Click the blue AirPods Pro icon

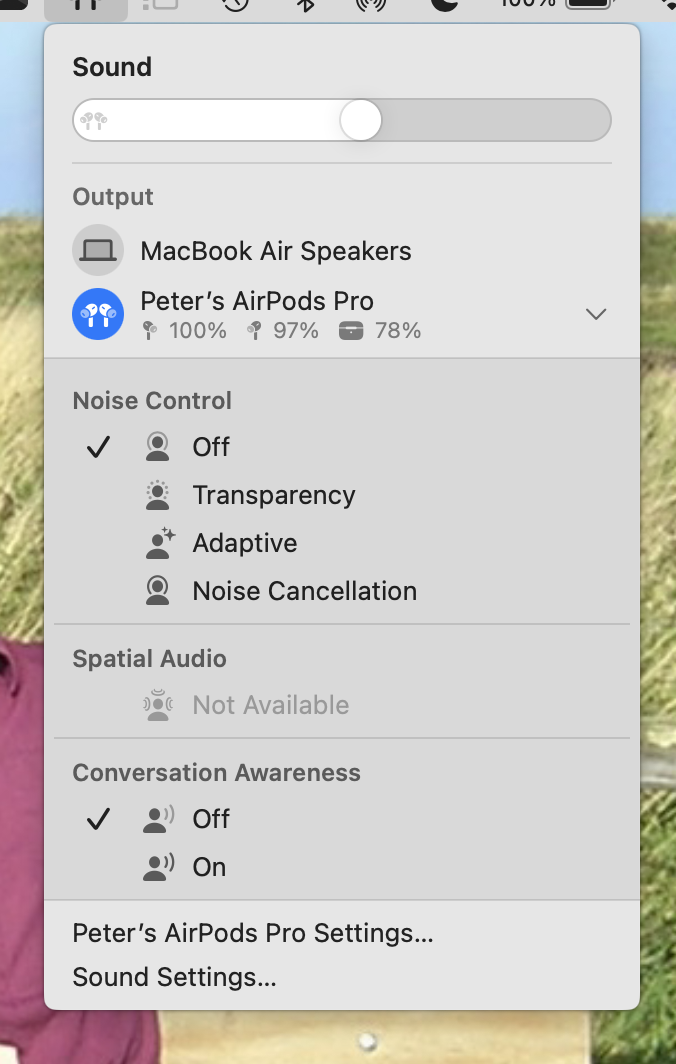tap(98, 314)
